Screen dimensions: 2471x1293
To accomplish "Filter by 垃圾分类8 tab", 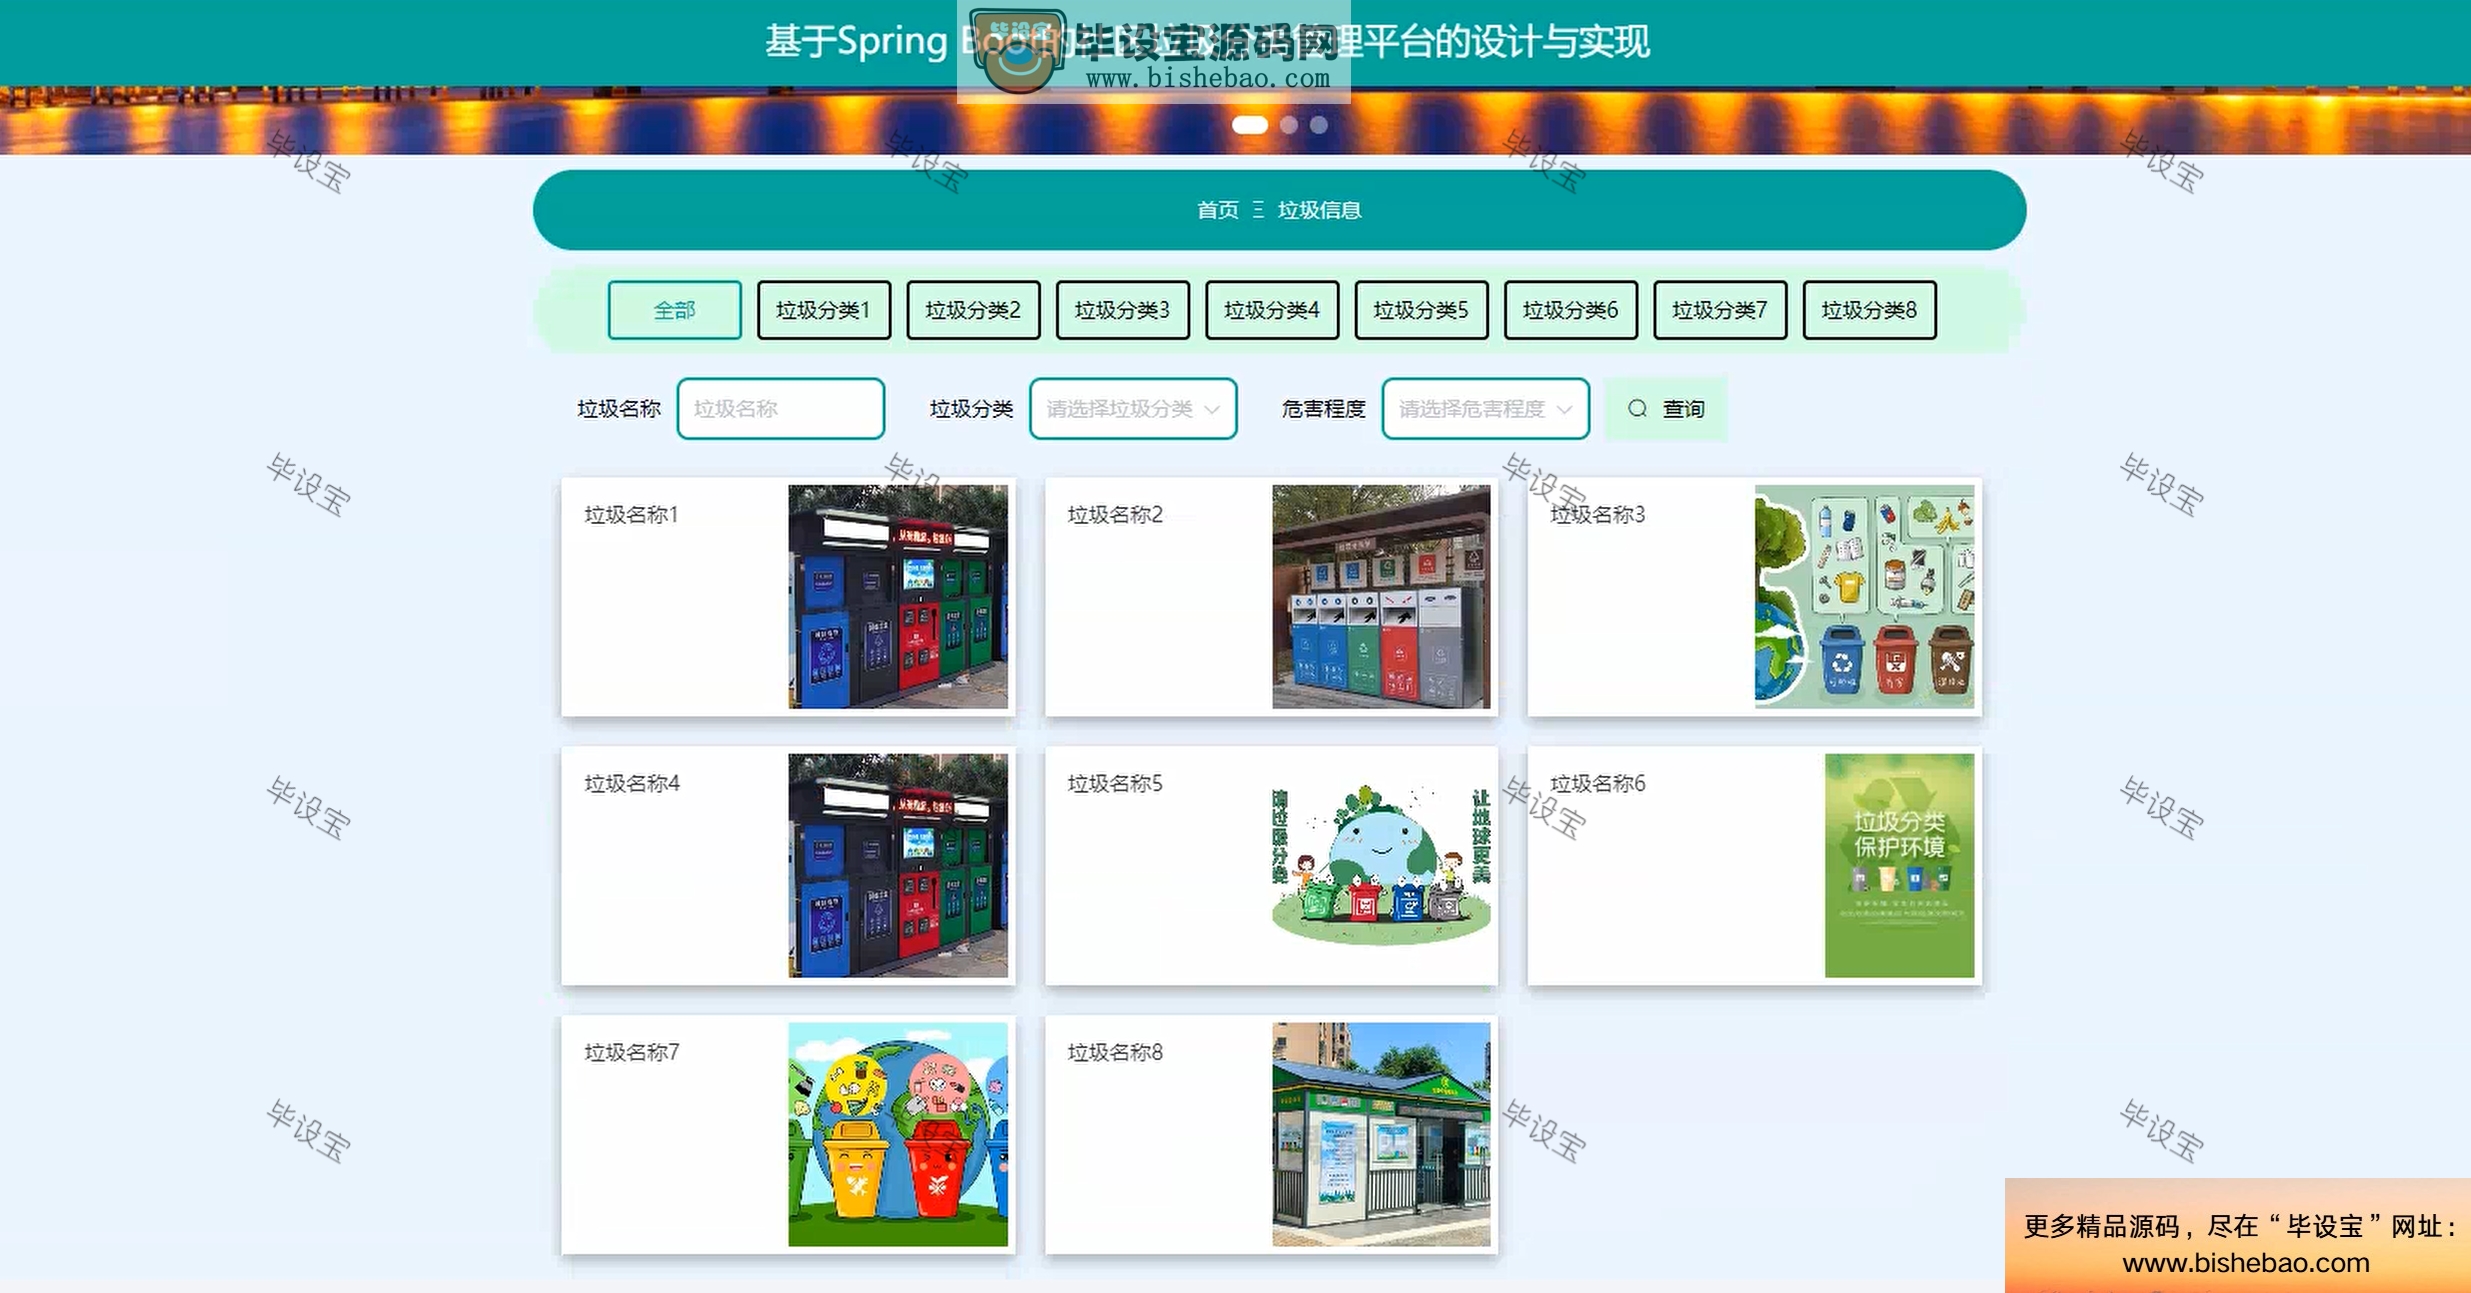I will (1869, 310).
